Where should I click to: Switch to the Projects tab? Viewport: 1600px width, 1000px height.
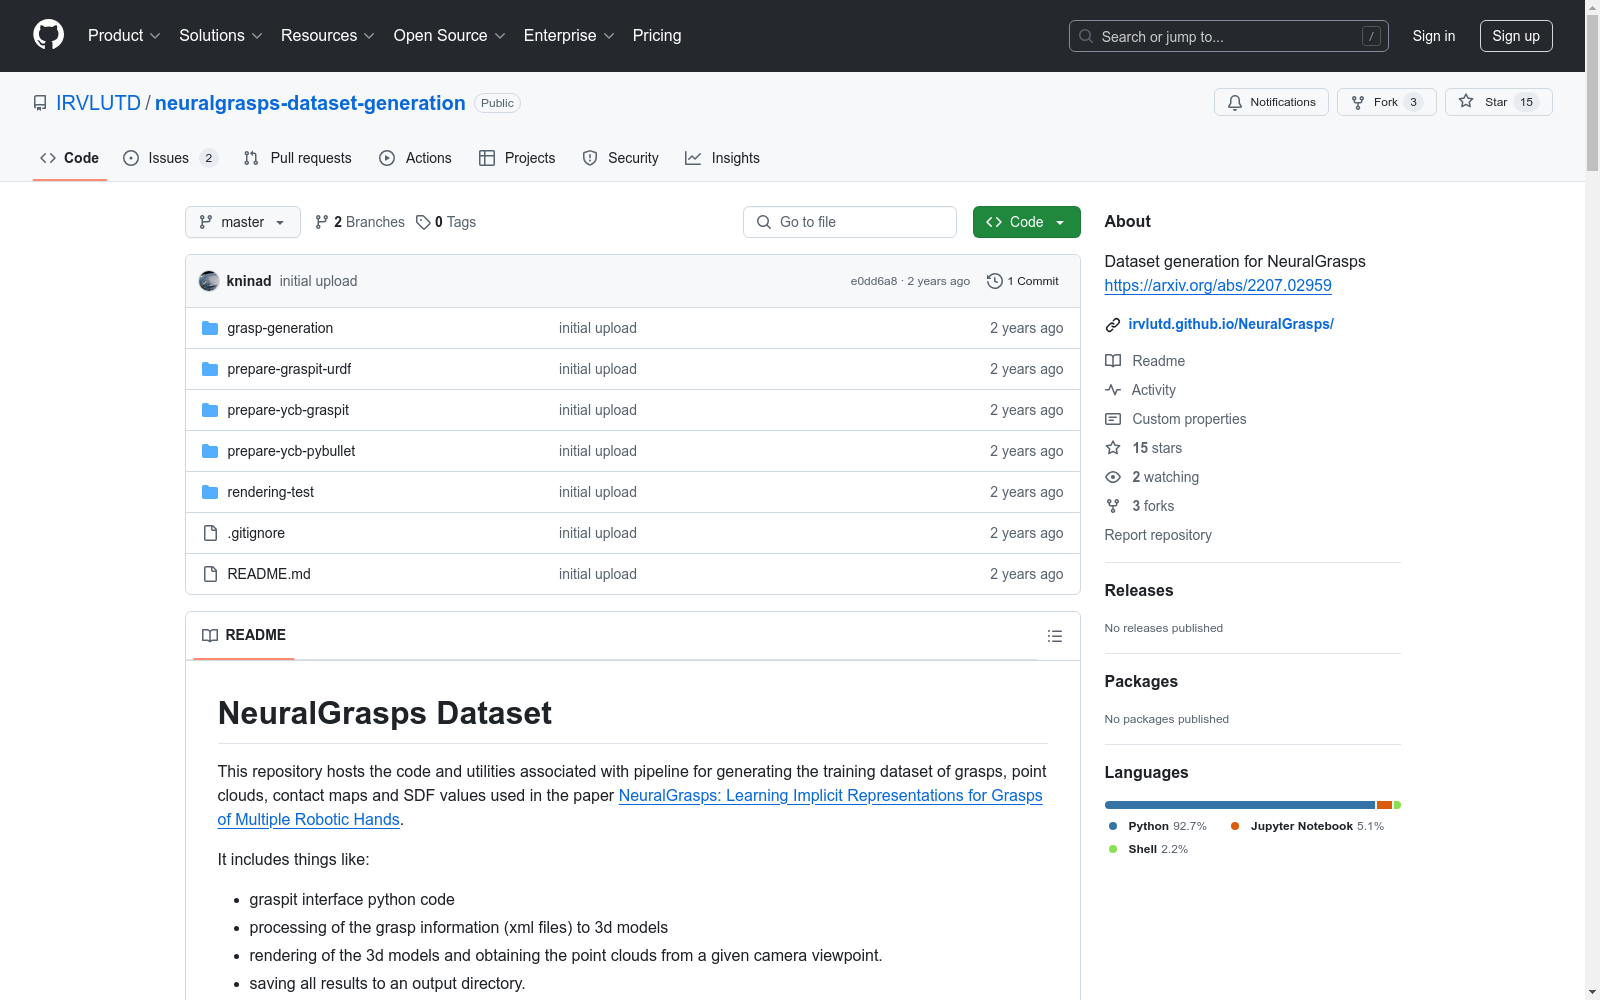517,158
